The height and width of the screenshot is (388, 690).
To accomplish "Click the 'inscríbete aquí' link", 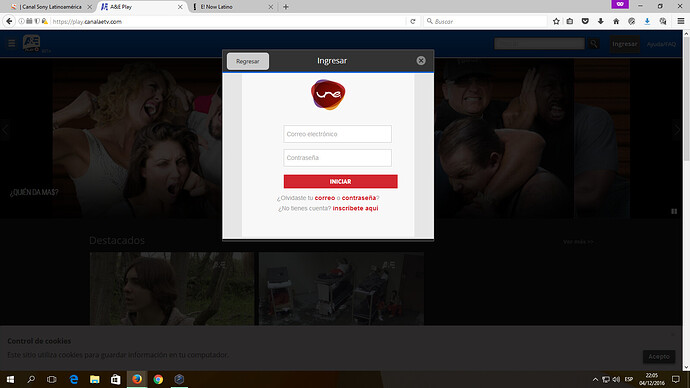I will coord(355,208).
